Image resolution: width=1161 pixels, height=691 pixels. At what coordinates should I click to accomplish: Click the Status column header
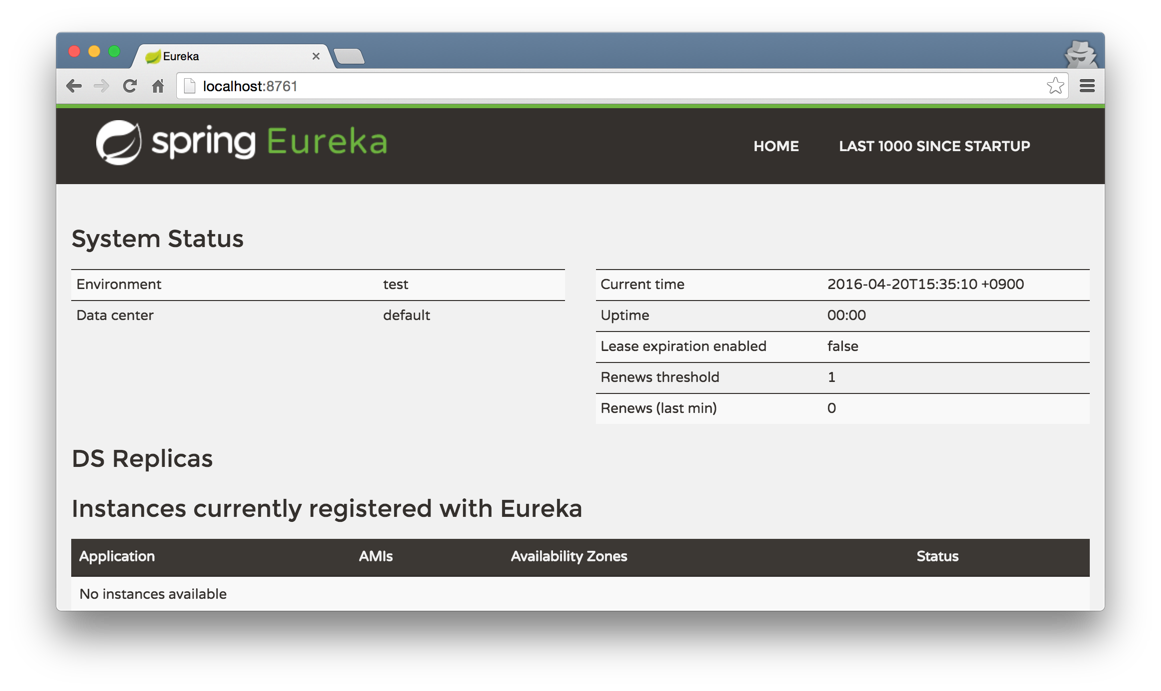937,557
